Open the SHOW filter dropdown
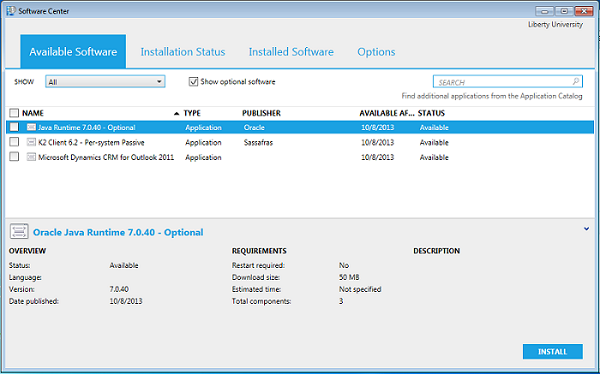The image size is (600, 374). click(105, 82)
